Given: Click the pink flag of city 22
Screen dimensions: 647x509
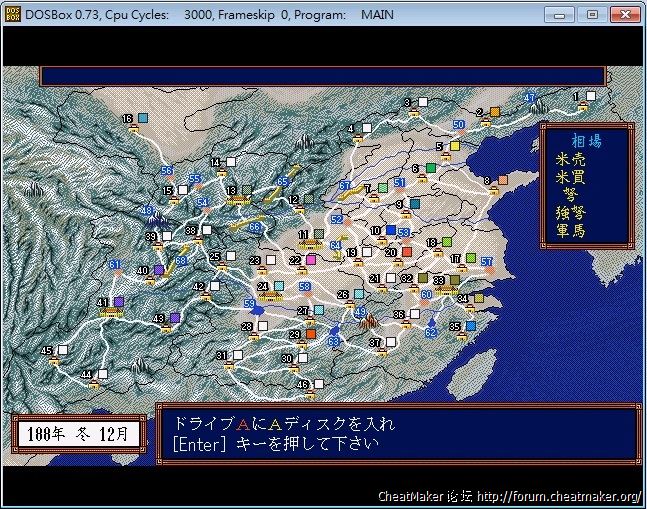Looking at the screenshot, I should [x=311, y=259].
